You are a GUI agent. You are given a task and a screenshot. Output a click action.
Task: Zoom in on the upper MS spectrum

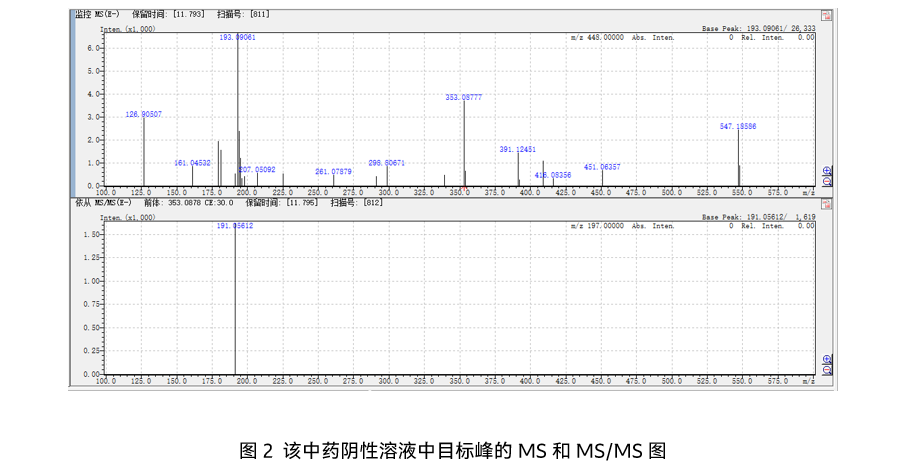click(827, 171)
